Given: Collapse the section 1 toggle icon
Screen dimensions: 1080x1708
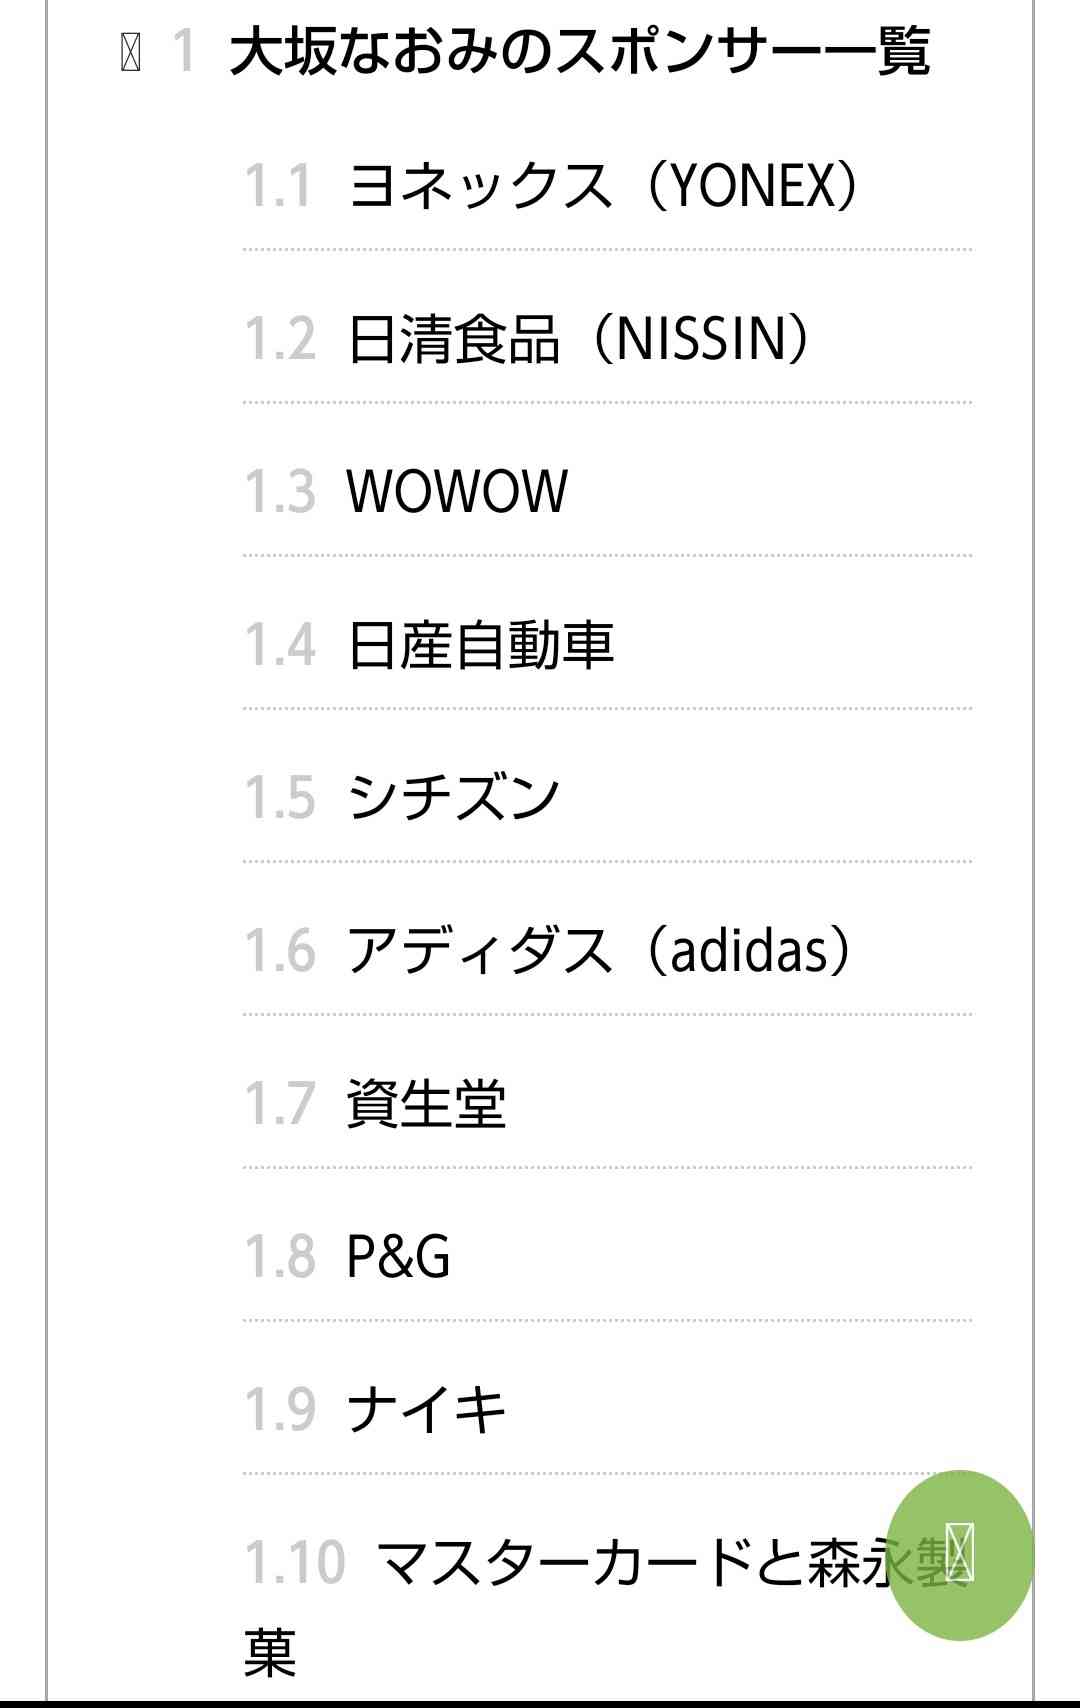Looking at the screenshot, I should coord(130,52).
